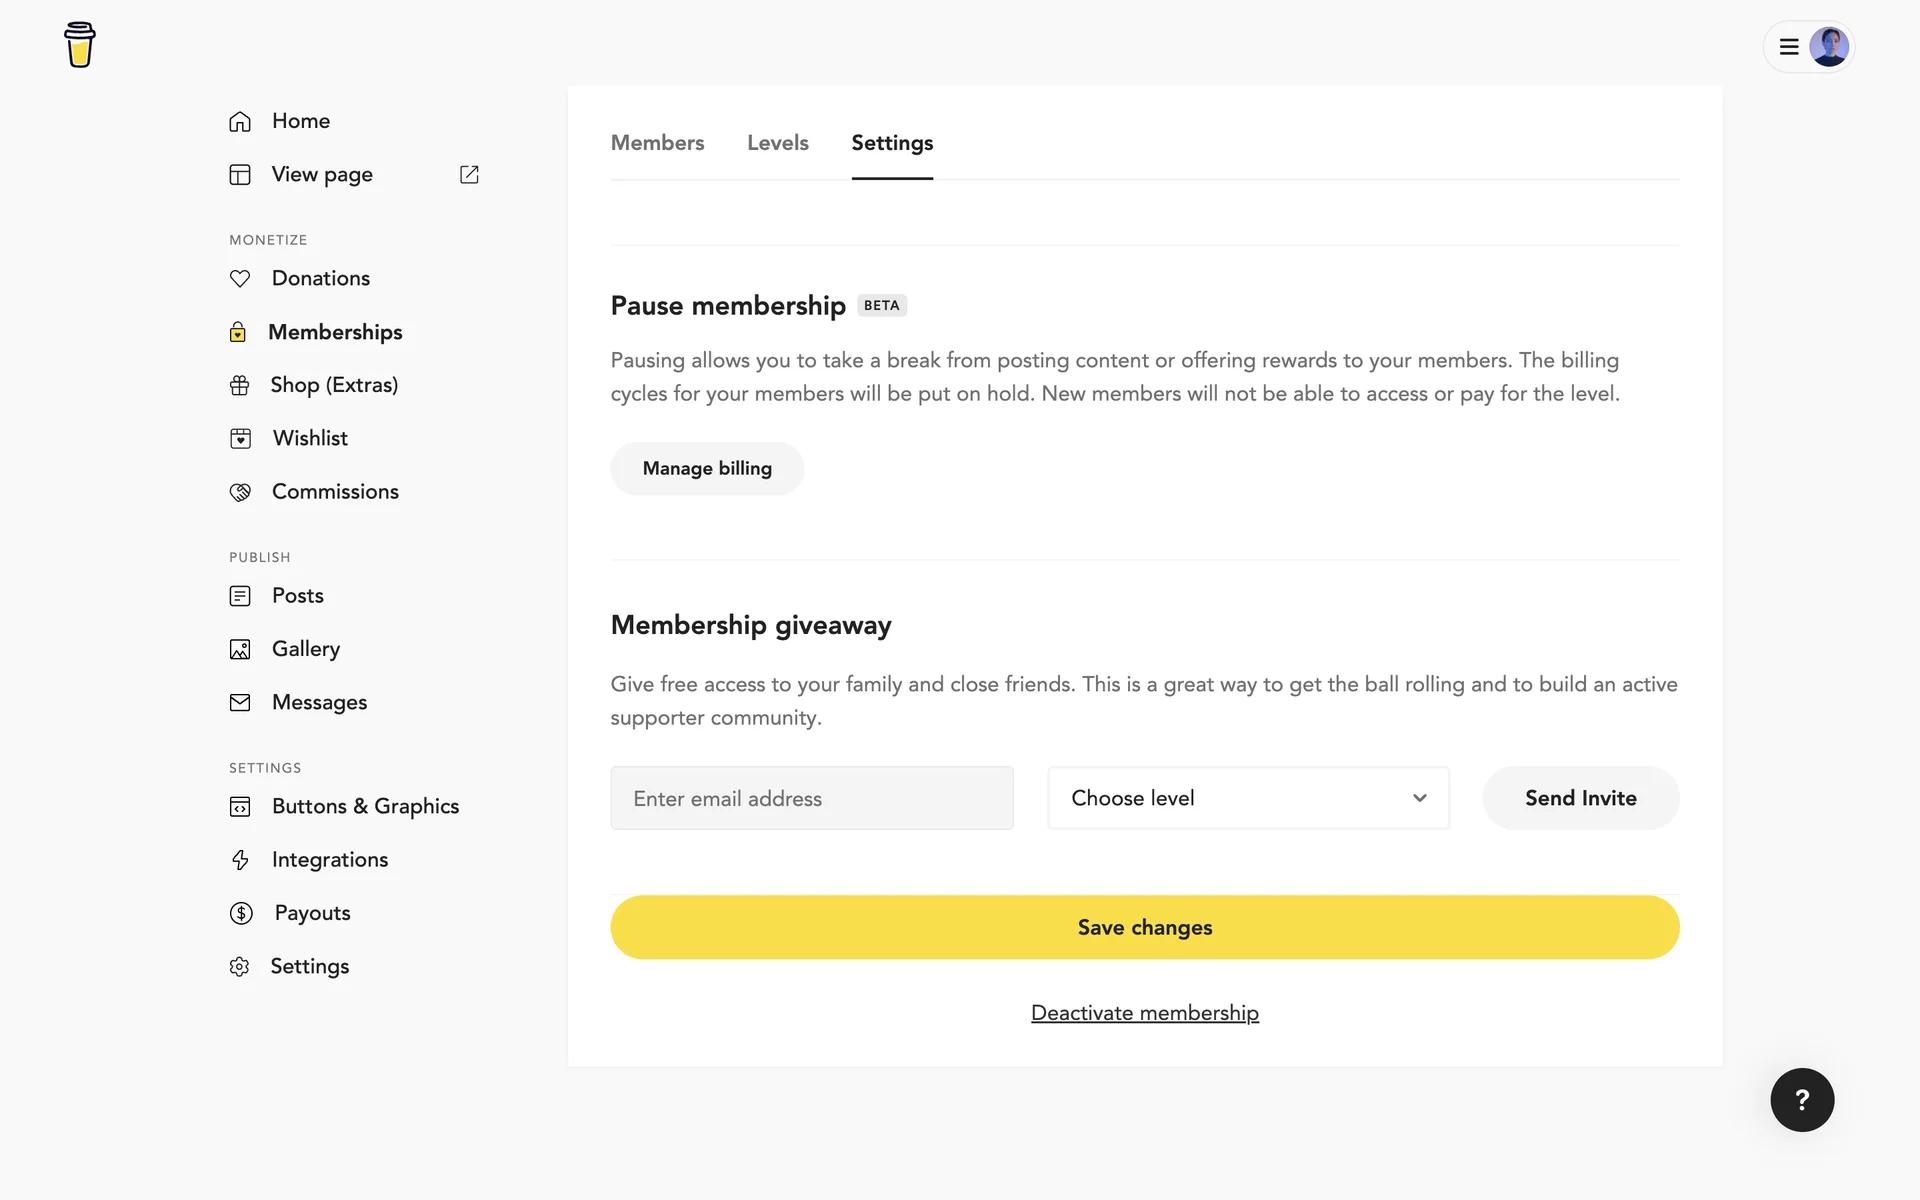Open the external link icon beside View page

[x=469, y=175]
